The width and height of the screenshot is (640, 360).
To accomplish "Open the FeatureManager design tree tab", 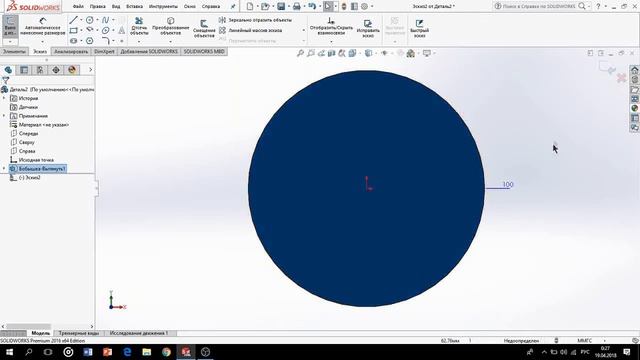I will coord(8,70).
